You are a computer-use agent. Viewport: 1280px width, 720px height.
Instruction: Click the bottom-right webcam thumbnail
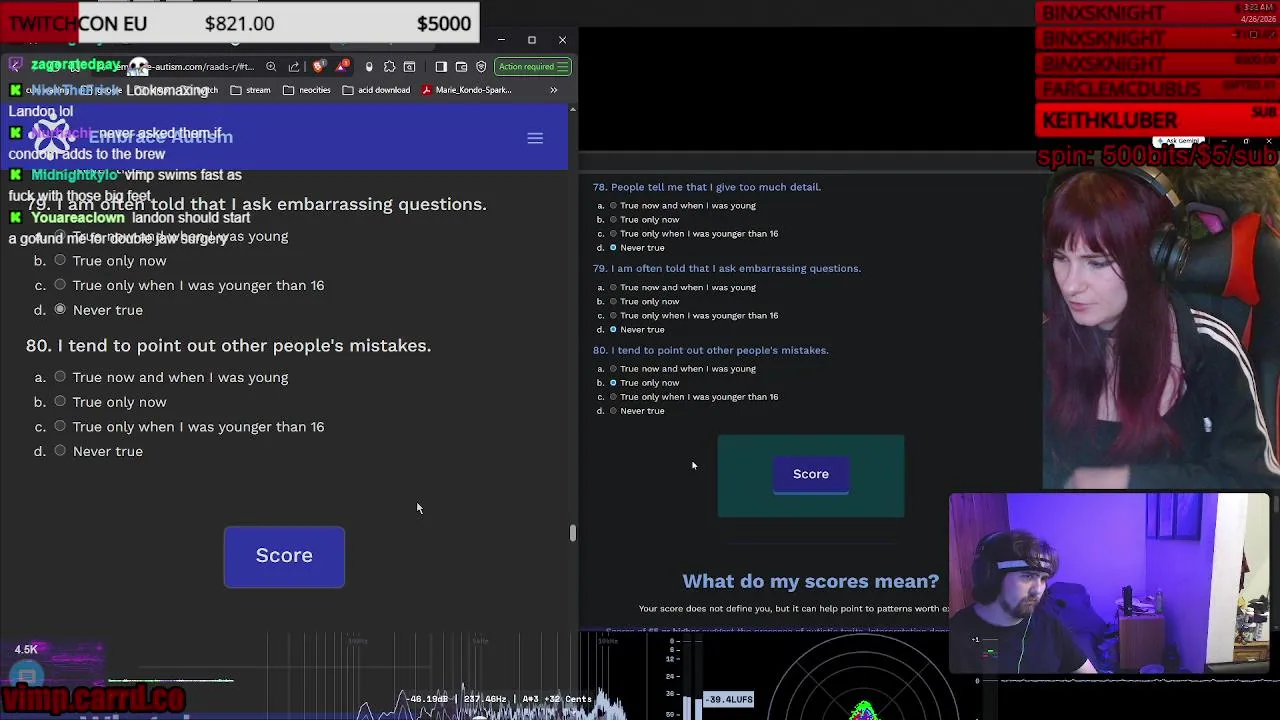(1109, 583)
